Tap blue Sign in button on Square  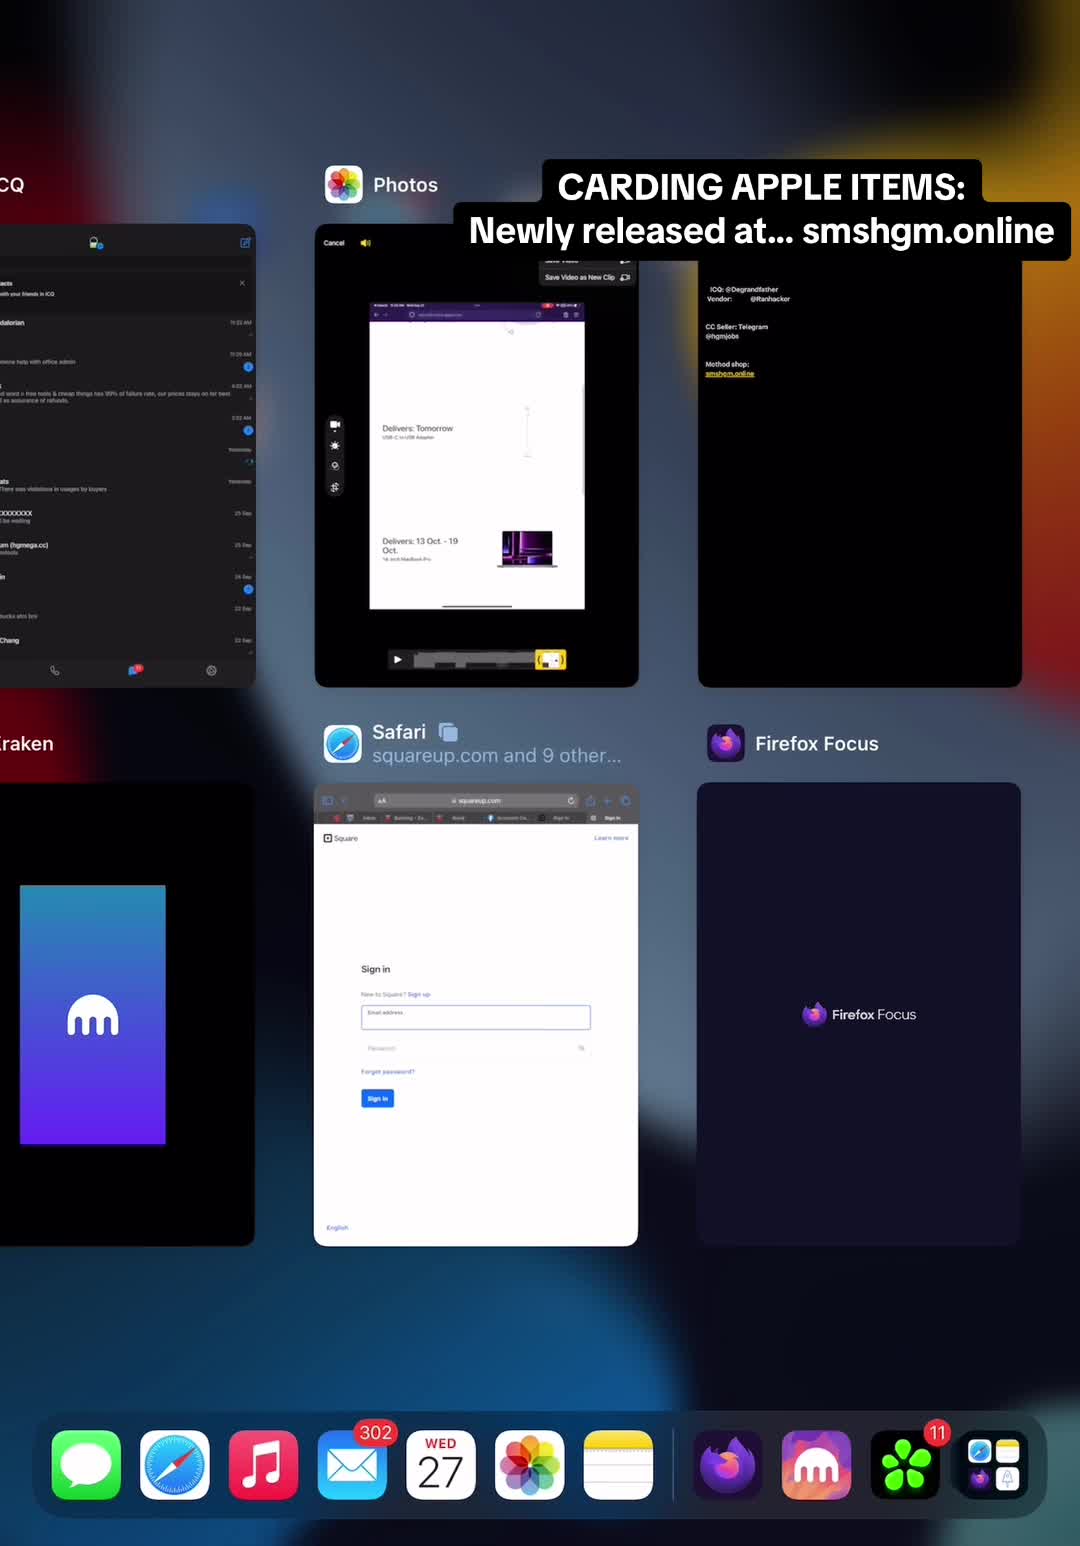[x=377, y=1098]
